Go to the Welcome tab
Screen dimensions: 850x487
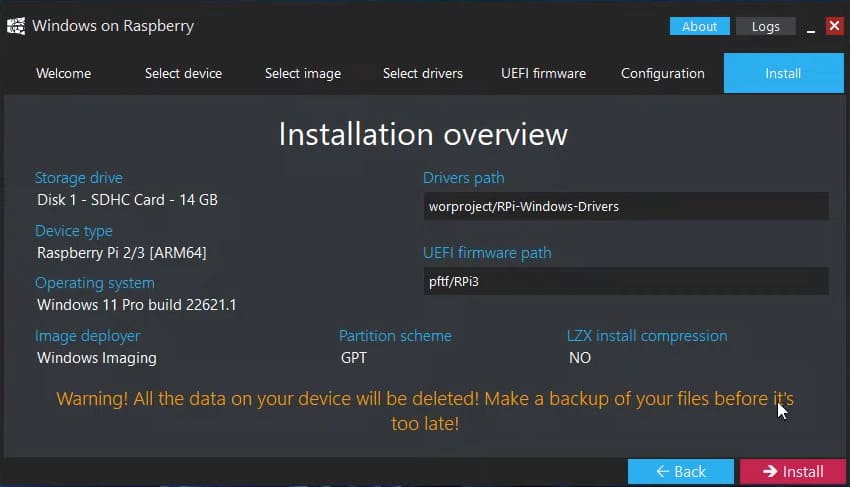pyautogui.click(x=63, y=73)
